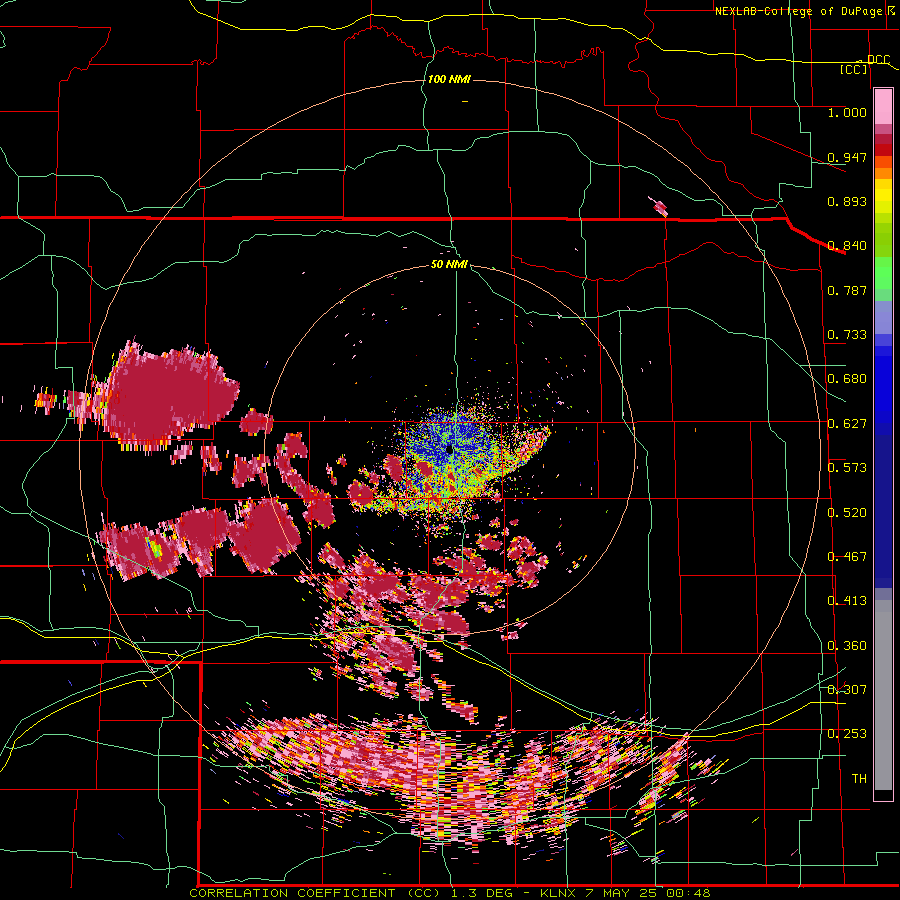The width and height of the screenshot is (900, 900).
Task: Click the 0.787 scale value
Action: point(847,290)
